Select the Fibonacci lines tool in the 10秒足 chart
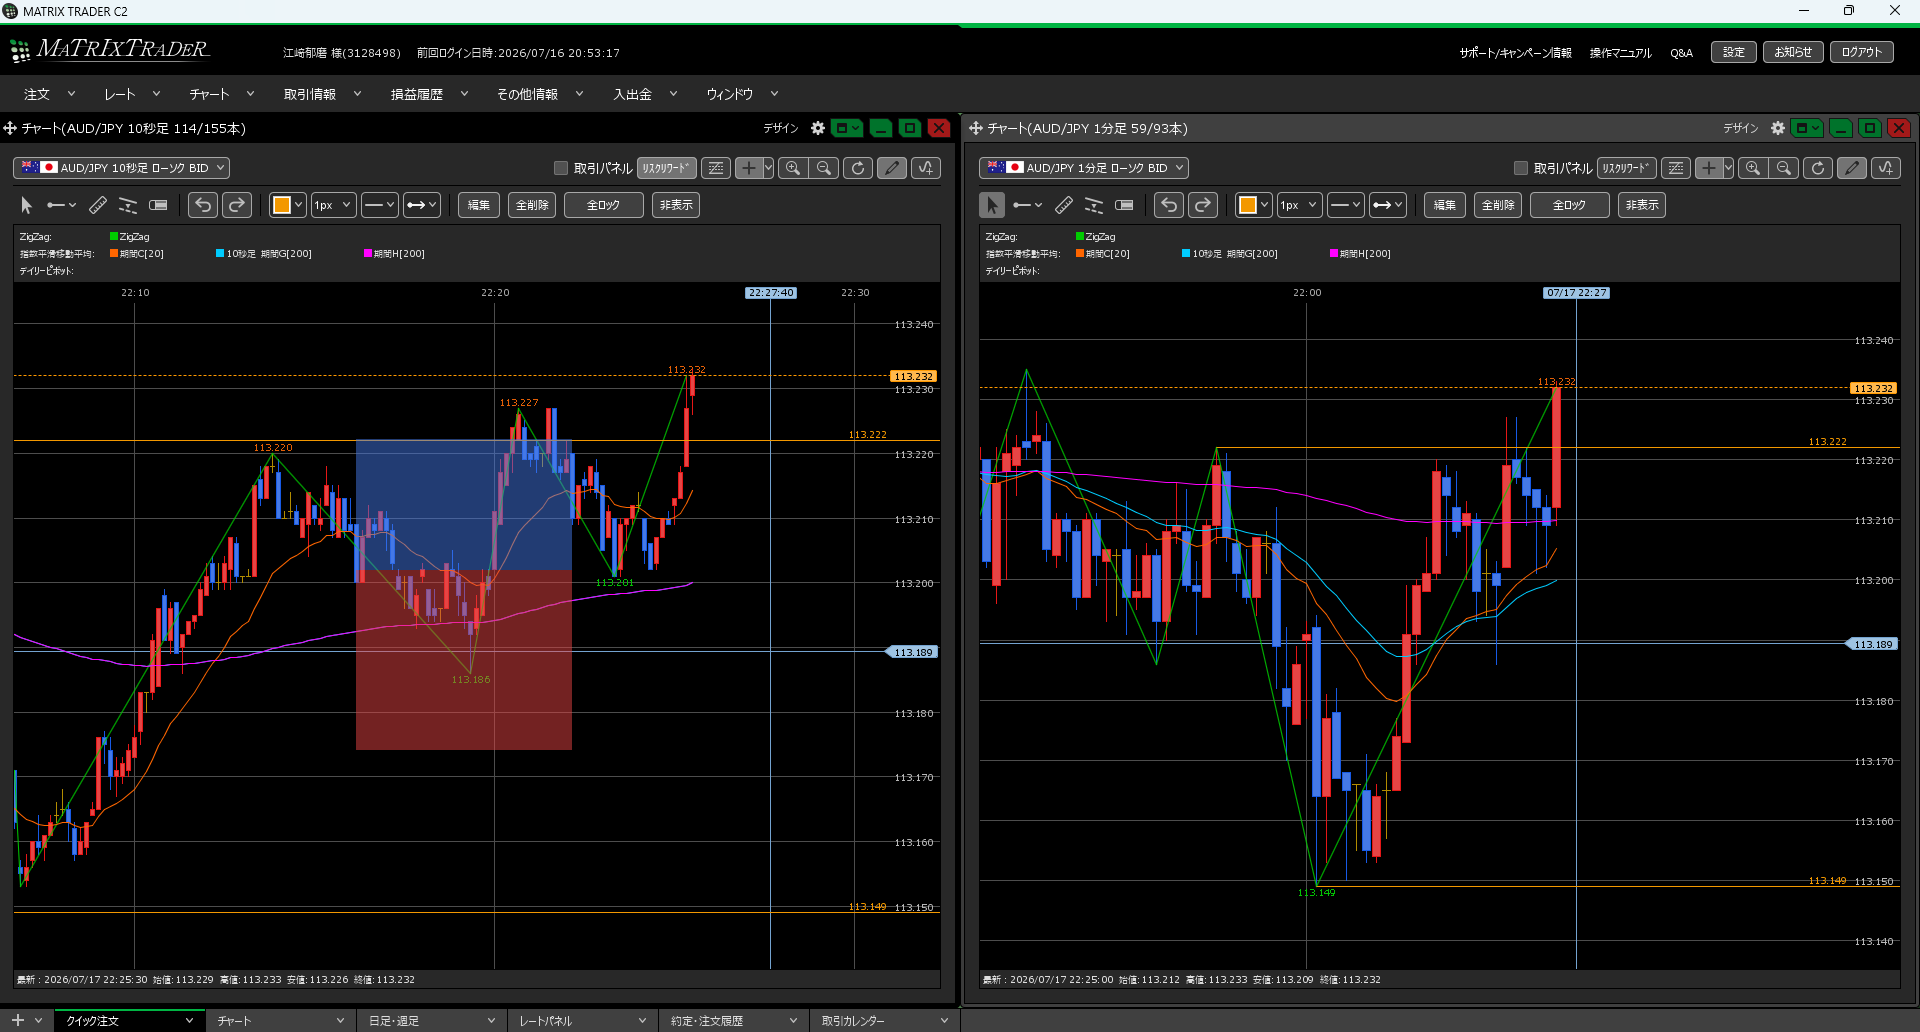The width and height of the screenshot is (1920, 1032). coord(128,205)
